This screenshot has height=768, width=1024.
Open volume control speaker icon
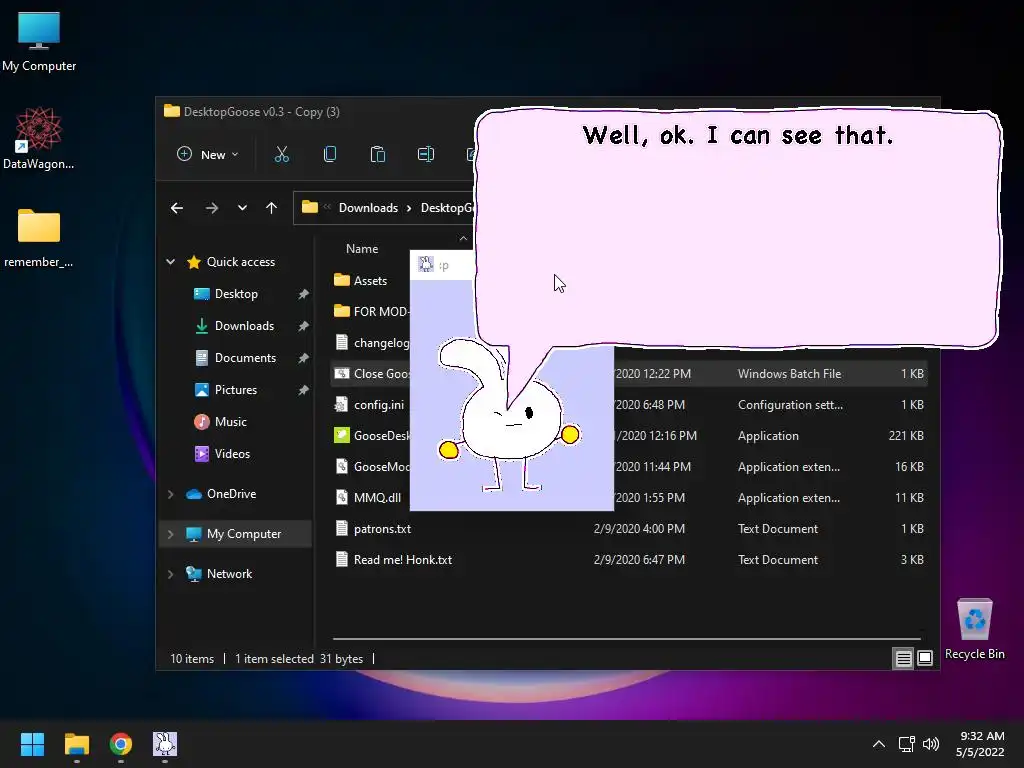tap(931, 744)
